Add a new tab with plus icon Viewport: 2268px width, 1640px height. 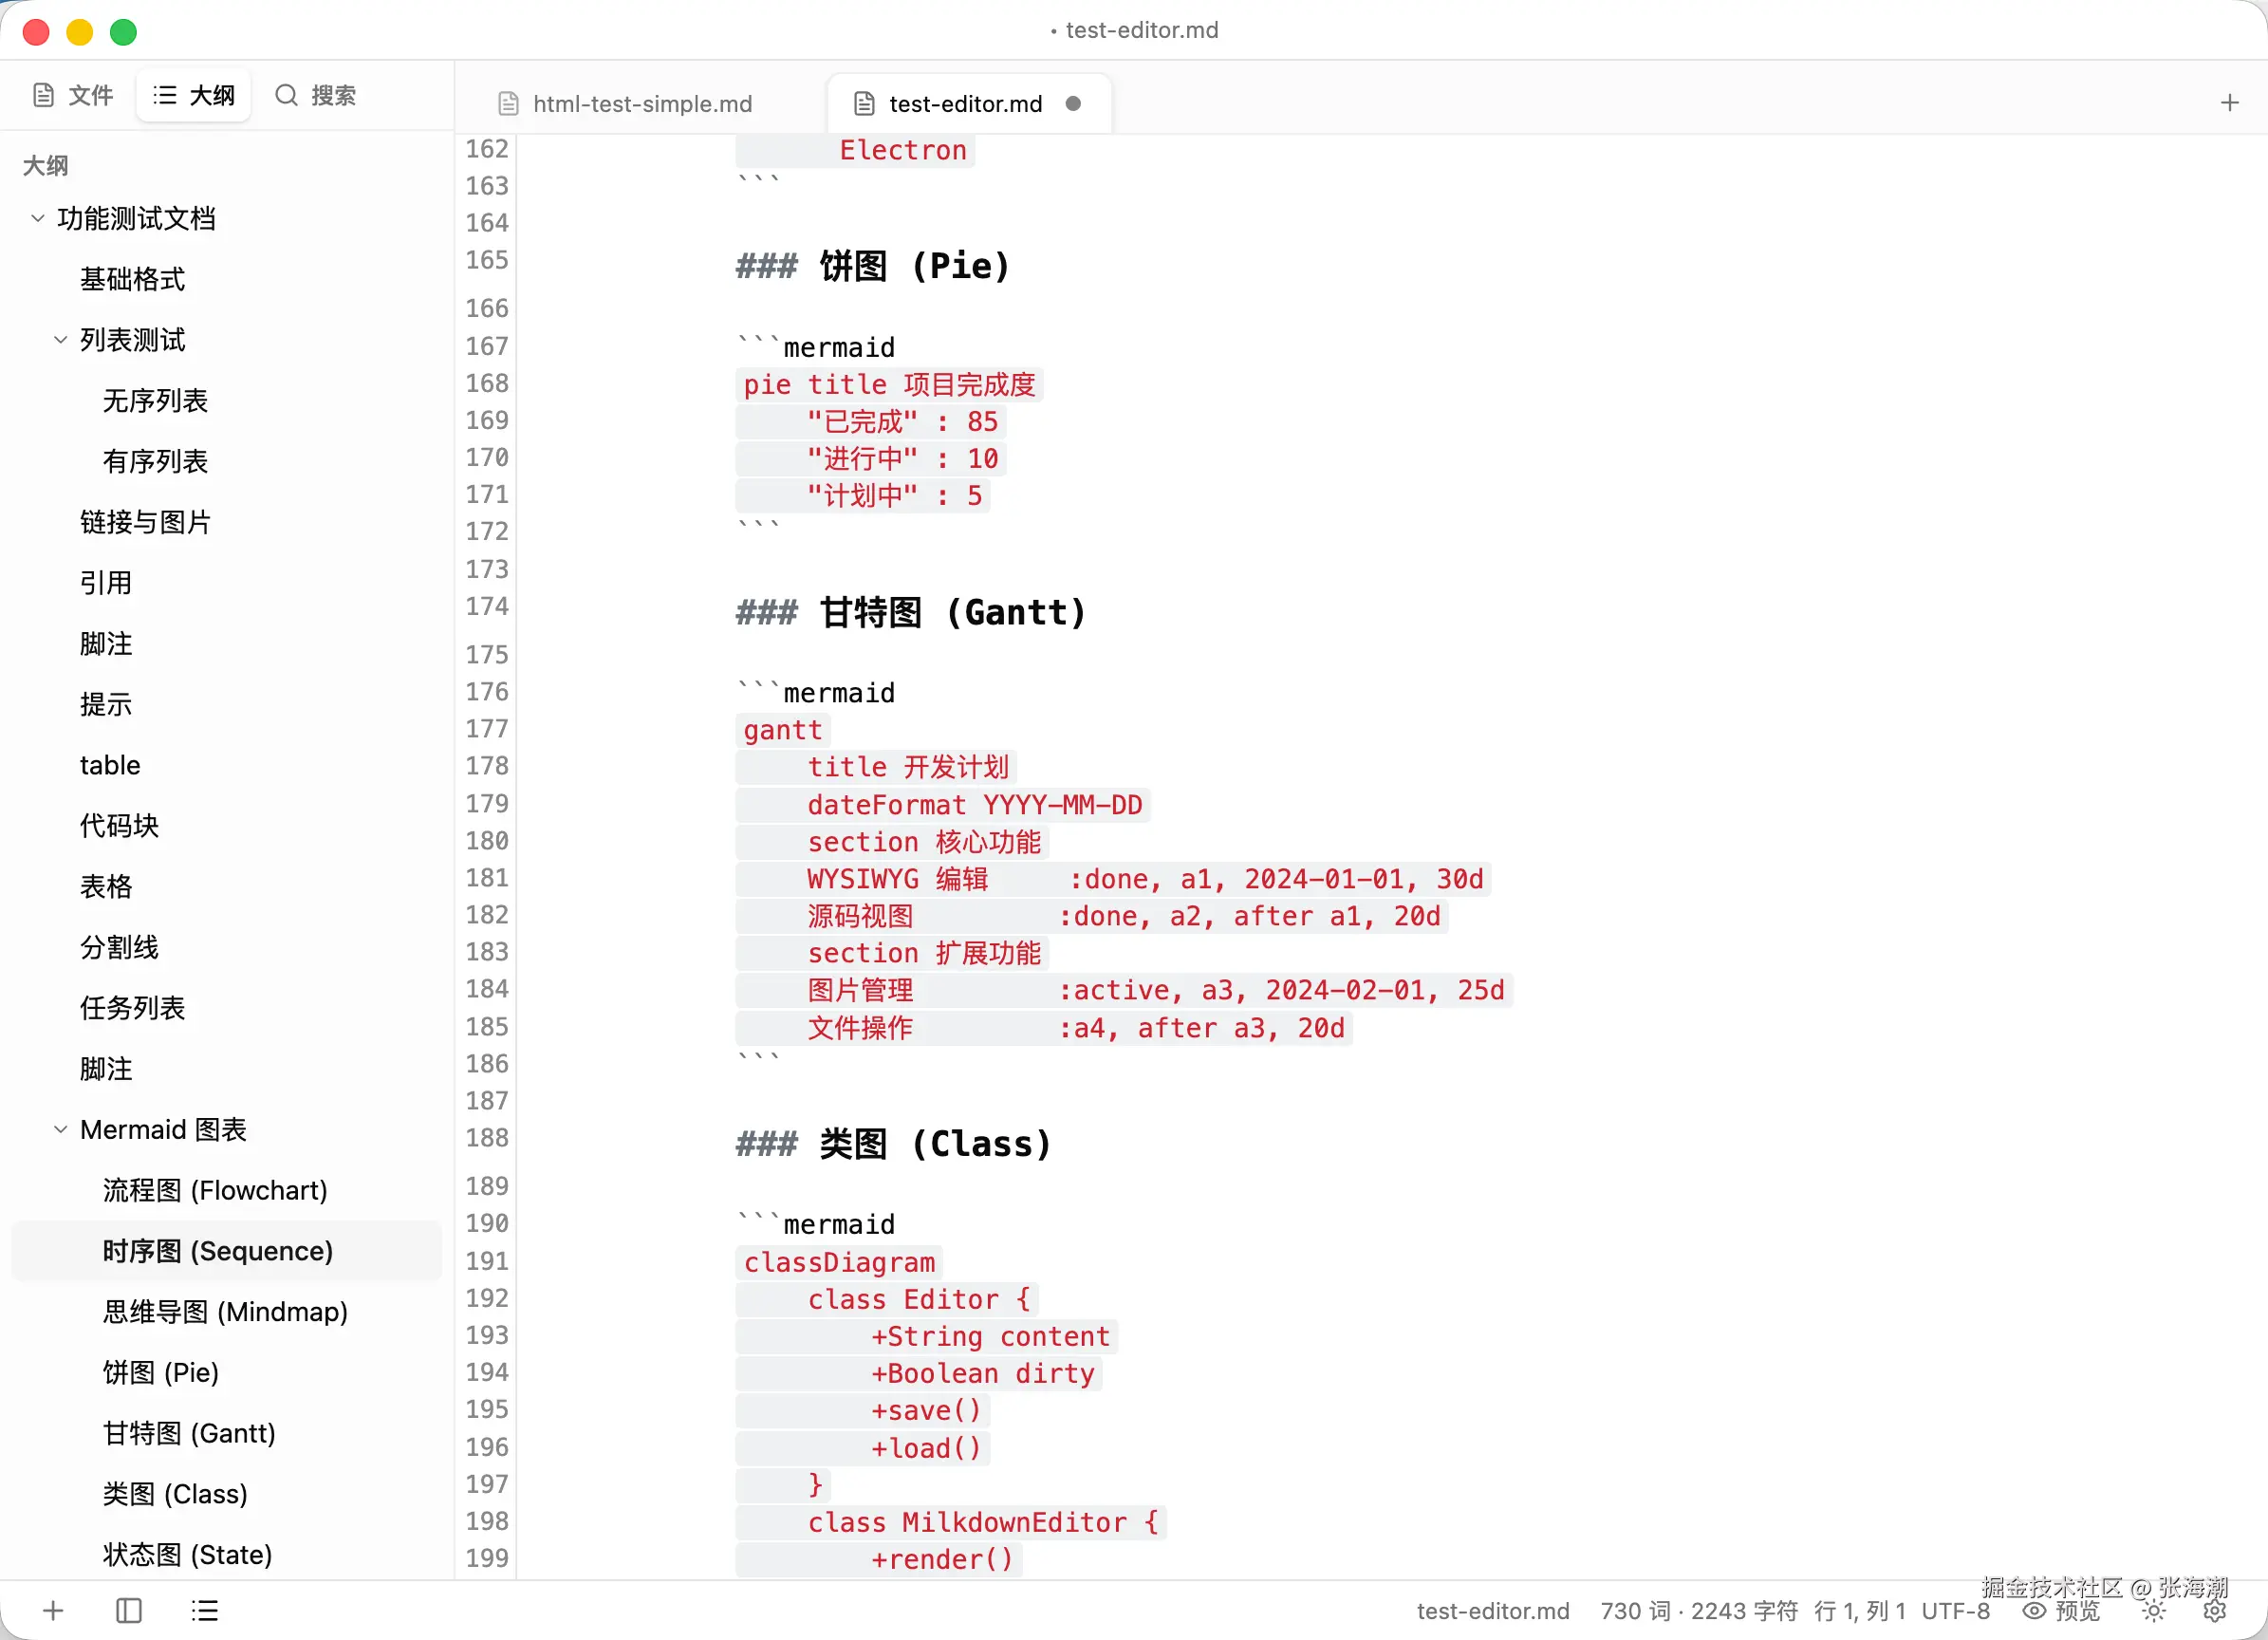(x=2229, y=103)
